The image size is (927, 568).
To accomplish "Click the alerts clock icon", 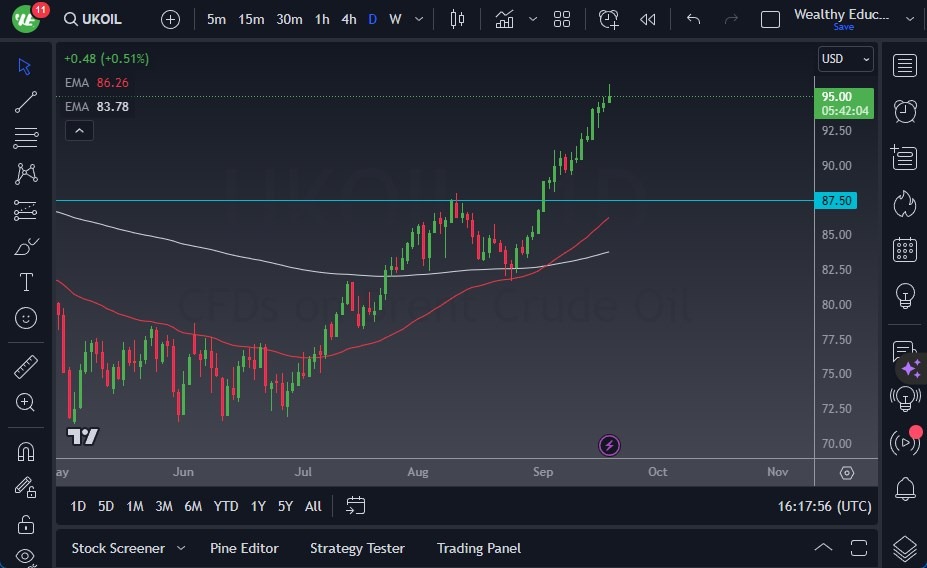I will [x=905, y=110].
